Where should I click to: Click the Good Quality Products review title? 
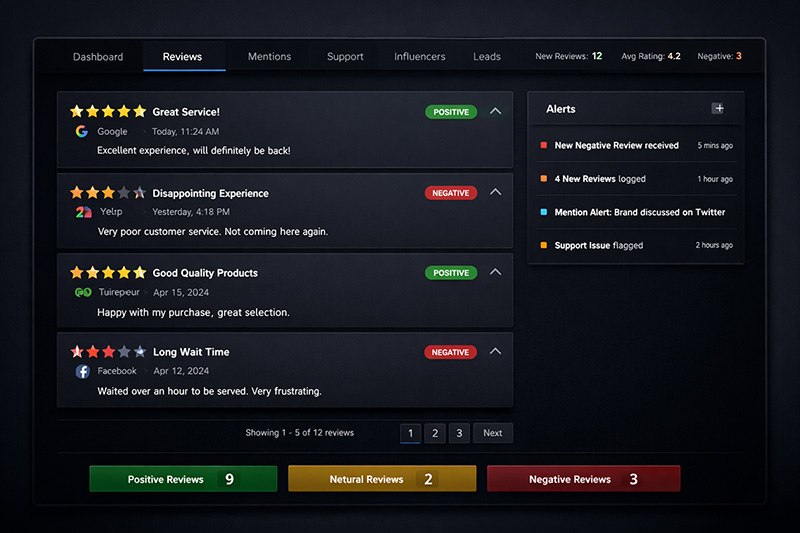(205, 273)
